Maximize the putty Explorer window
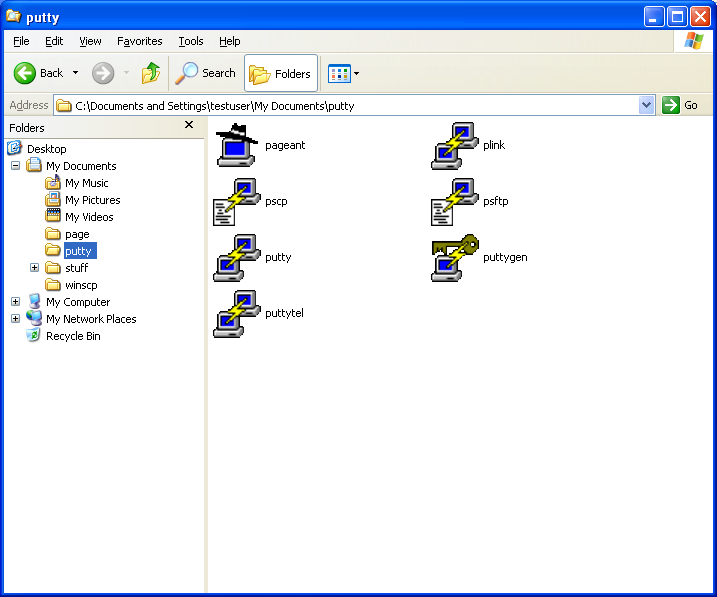 coord(677,17)
